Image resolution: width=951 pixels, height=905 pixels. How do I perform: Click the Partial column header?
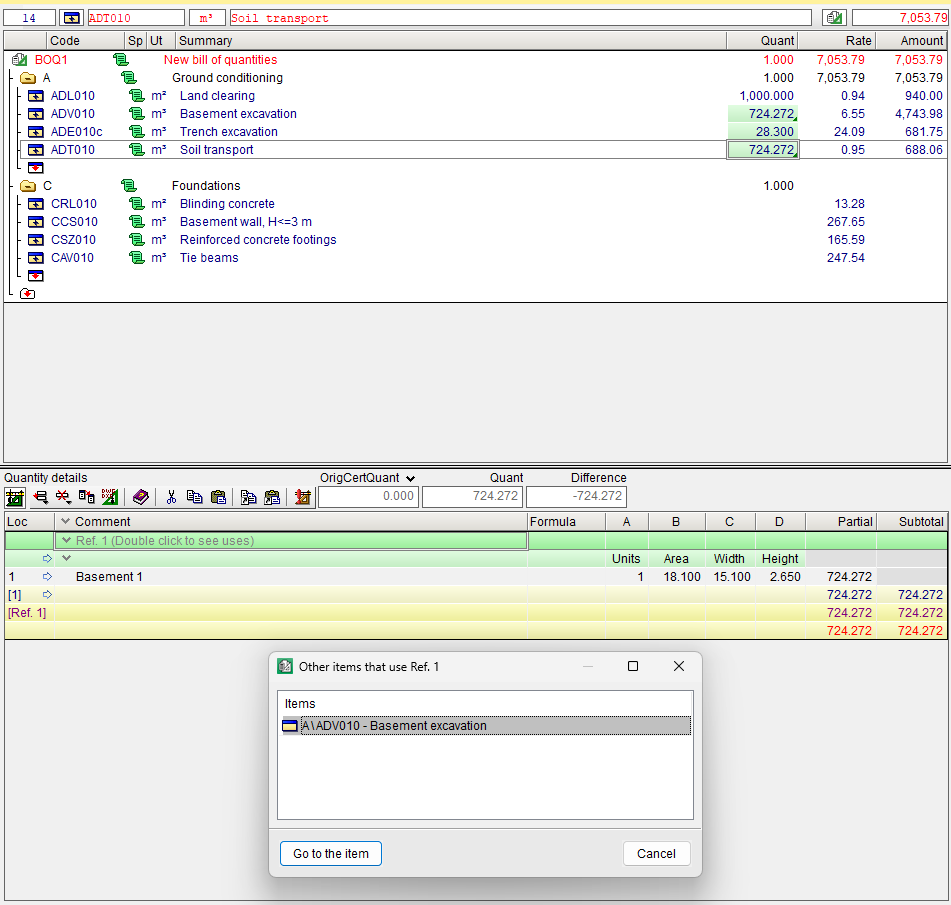coord(841,522)
